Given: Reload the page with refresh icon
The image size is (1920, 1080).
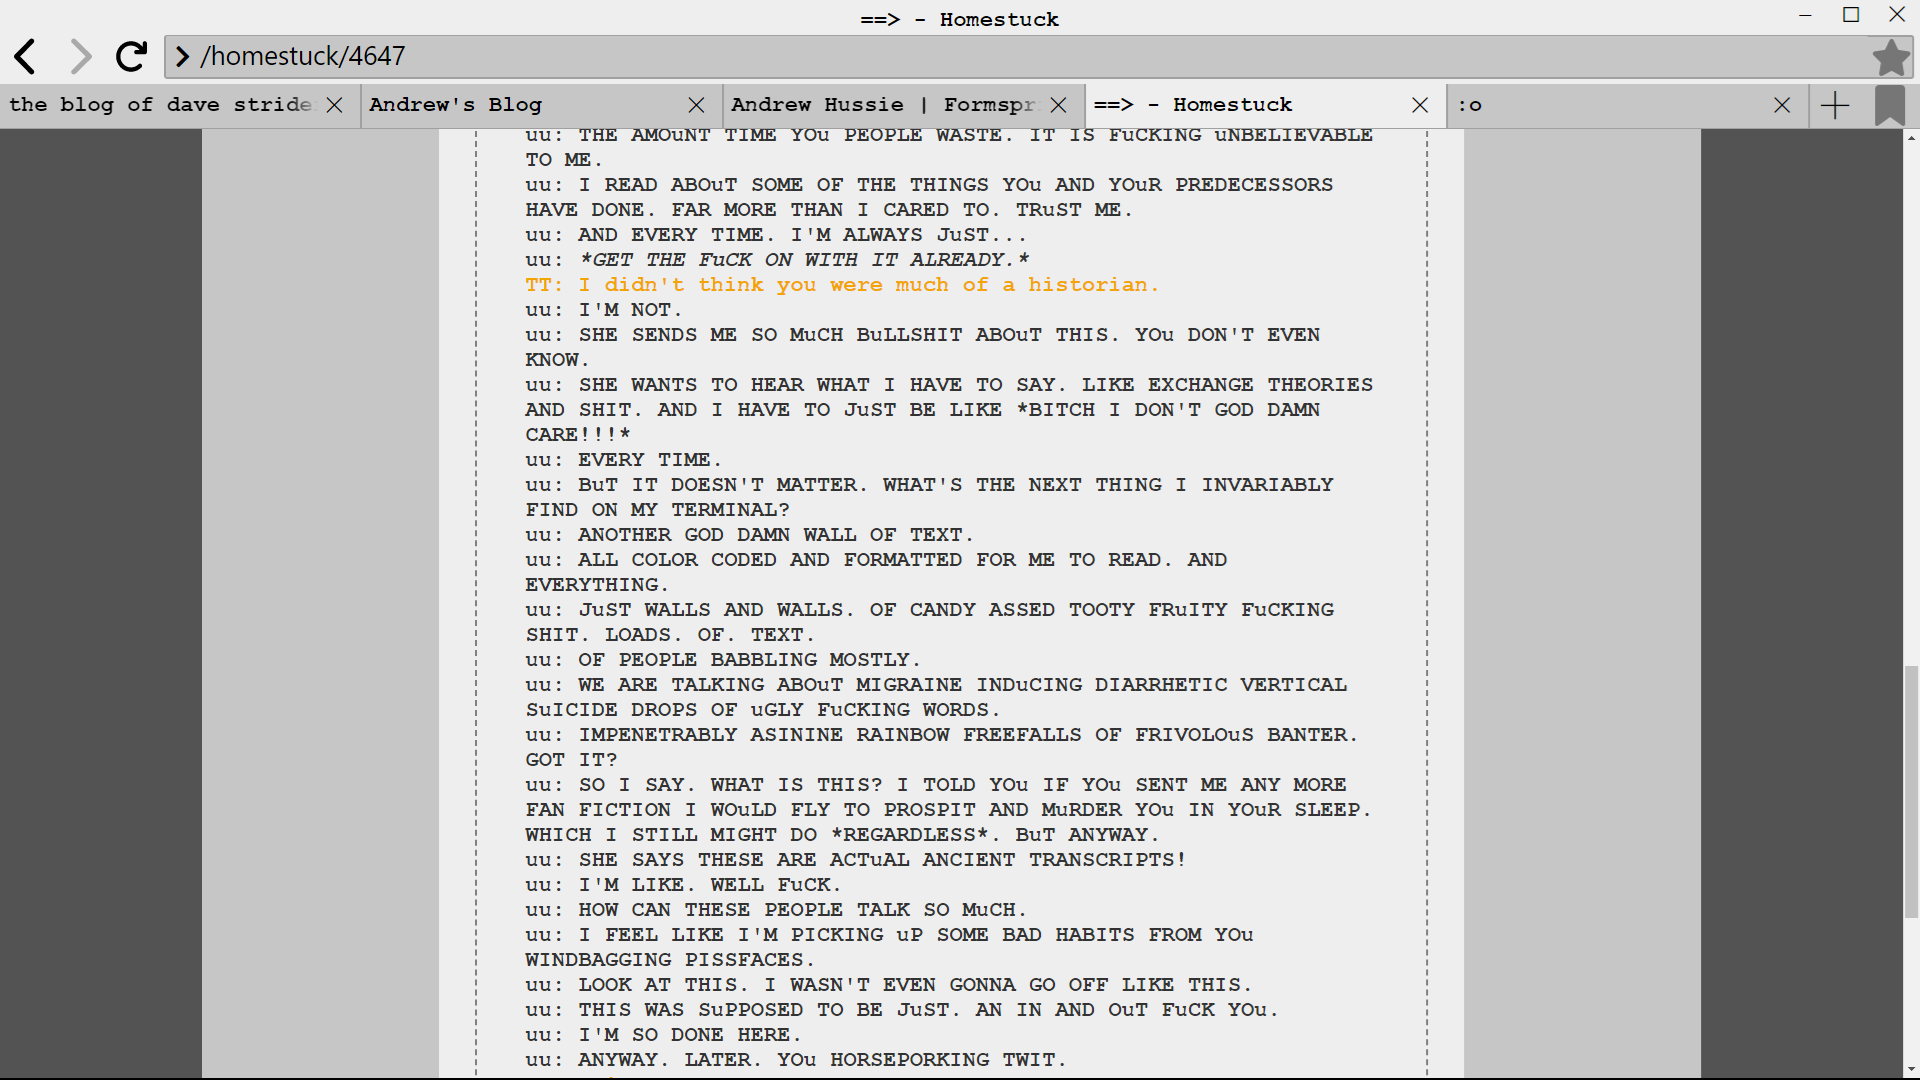Looking at the screenshot, I should (131, 57).
